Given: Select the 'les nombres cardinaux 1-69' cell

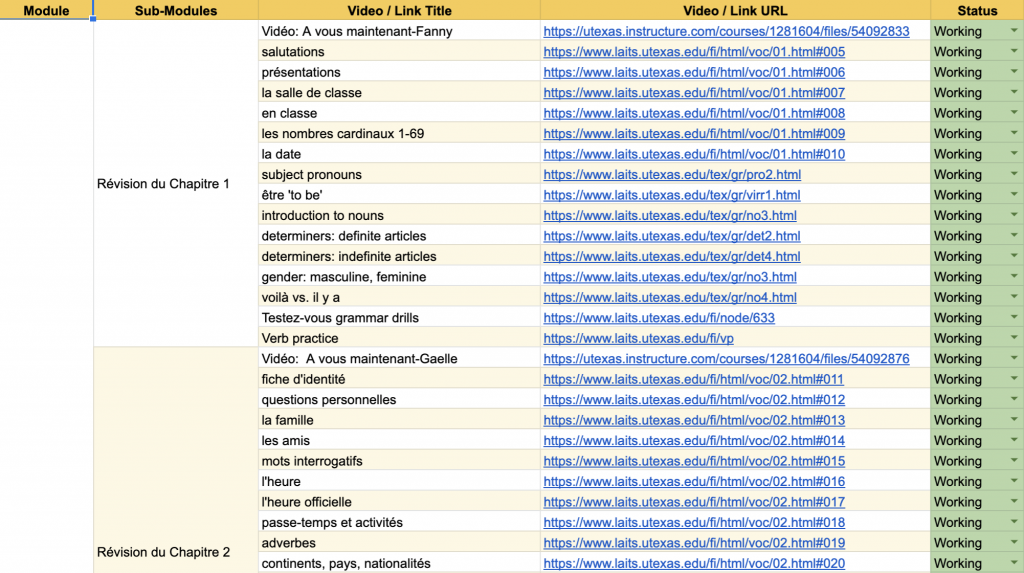Looking at the screenshot, I should point(399,133).
